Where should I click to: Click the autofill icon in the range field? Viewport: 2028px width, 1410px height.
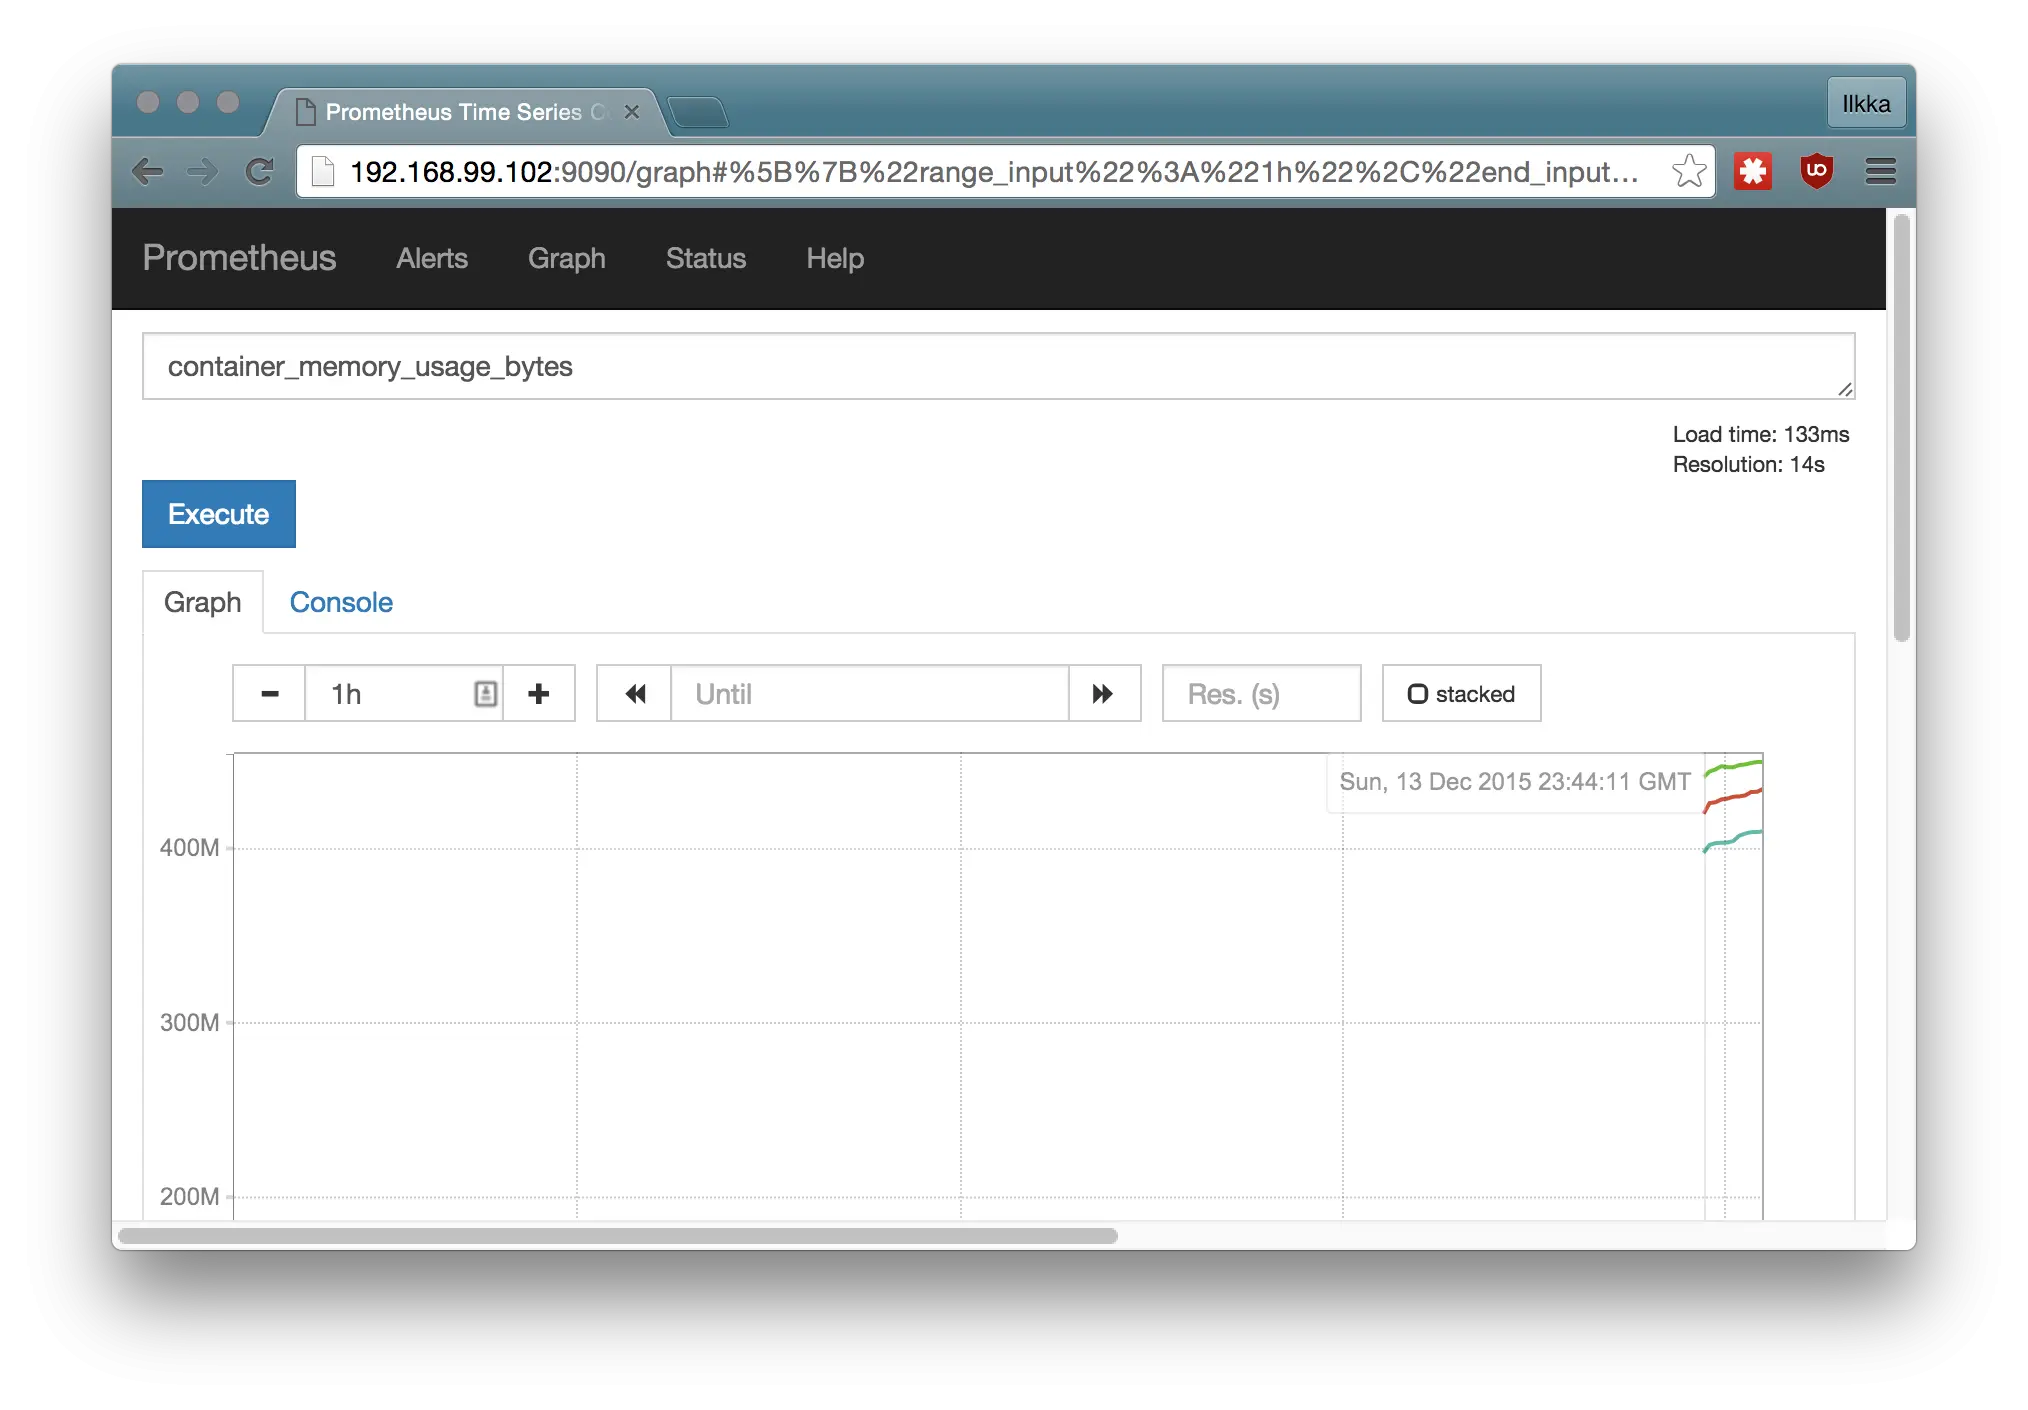pyautogui.click(x=485, y=694)
